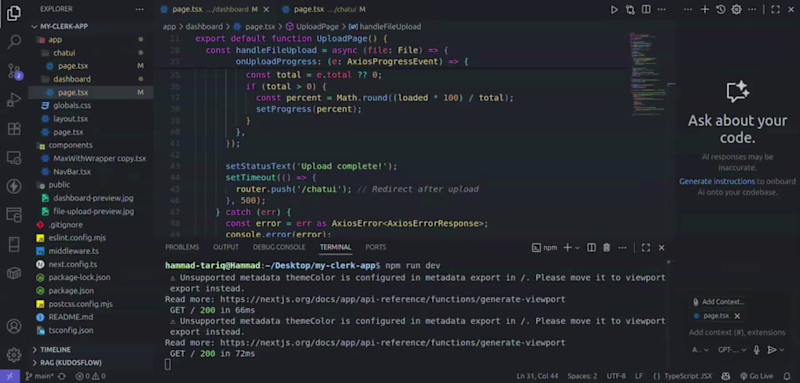Image resolution: width=800 pixels, height=383 pixels.
Task: Select the page.tsx chatui editor tab
Action: tap(324, 9)
